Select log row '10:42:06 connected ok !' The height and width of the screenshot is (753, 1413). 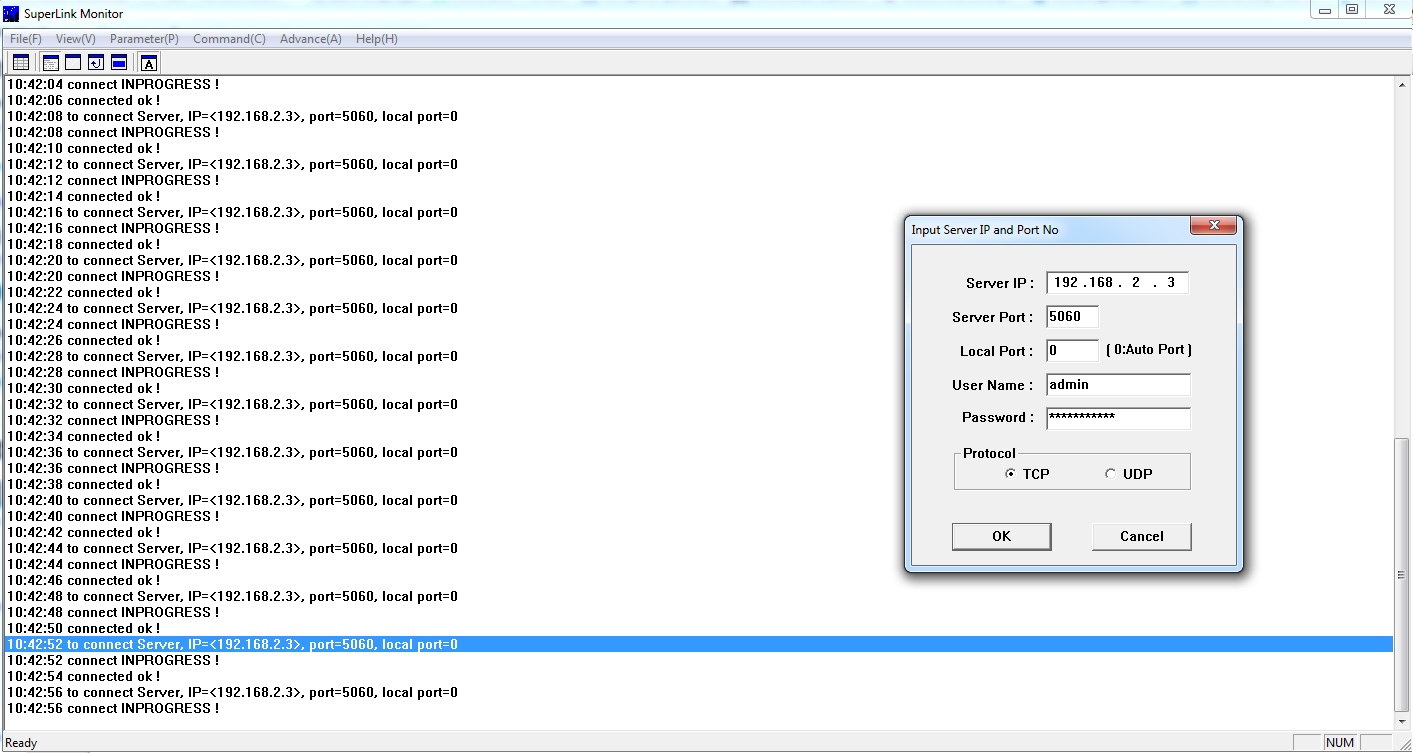click(x=699, y=101)
